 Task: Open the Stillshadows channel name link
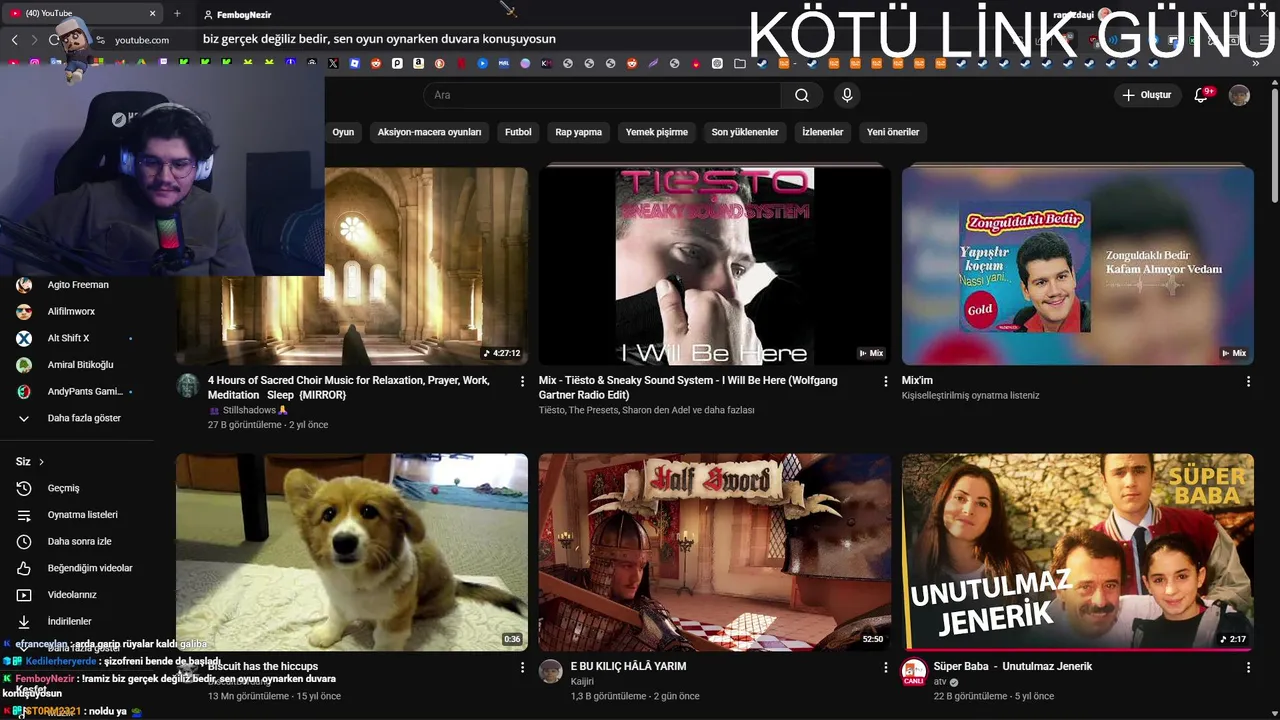tap(248, 410)
